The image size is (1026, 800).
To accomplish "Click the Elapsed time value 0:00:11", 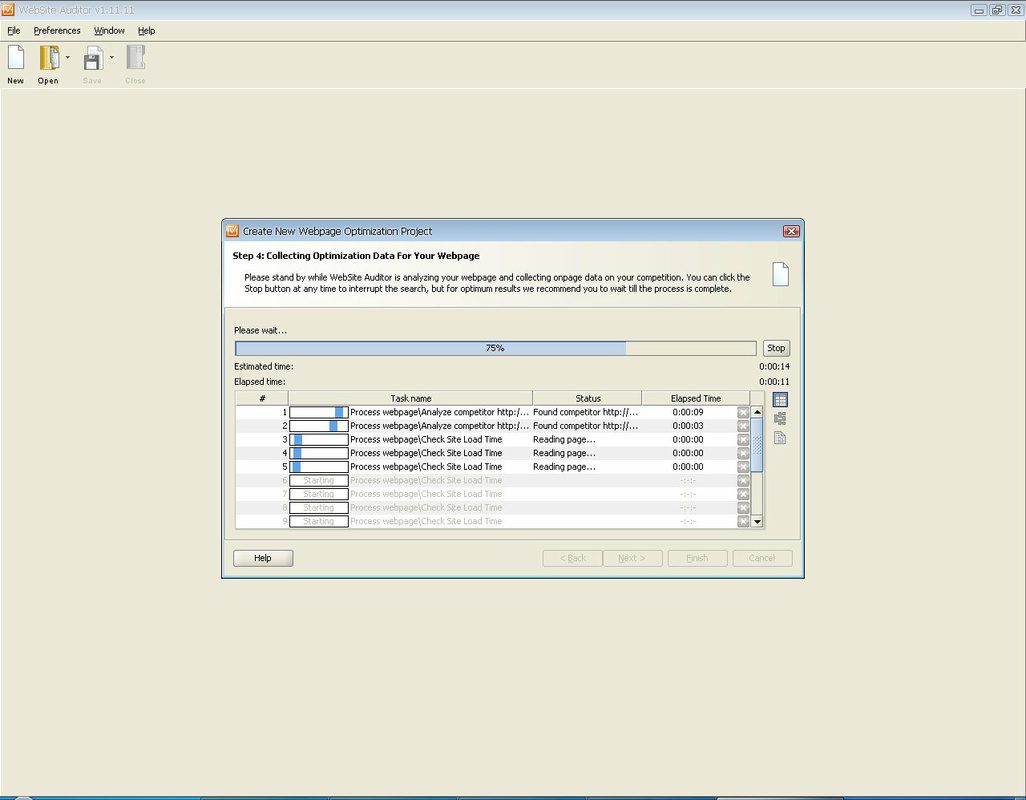I will 774,382.
